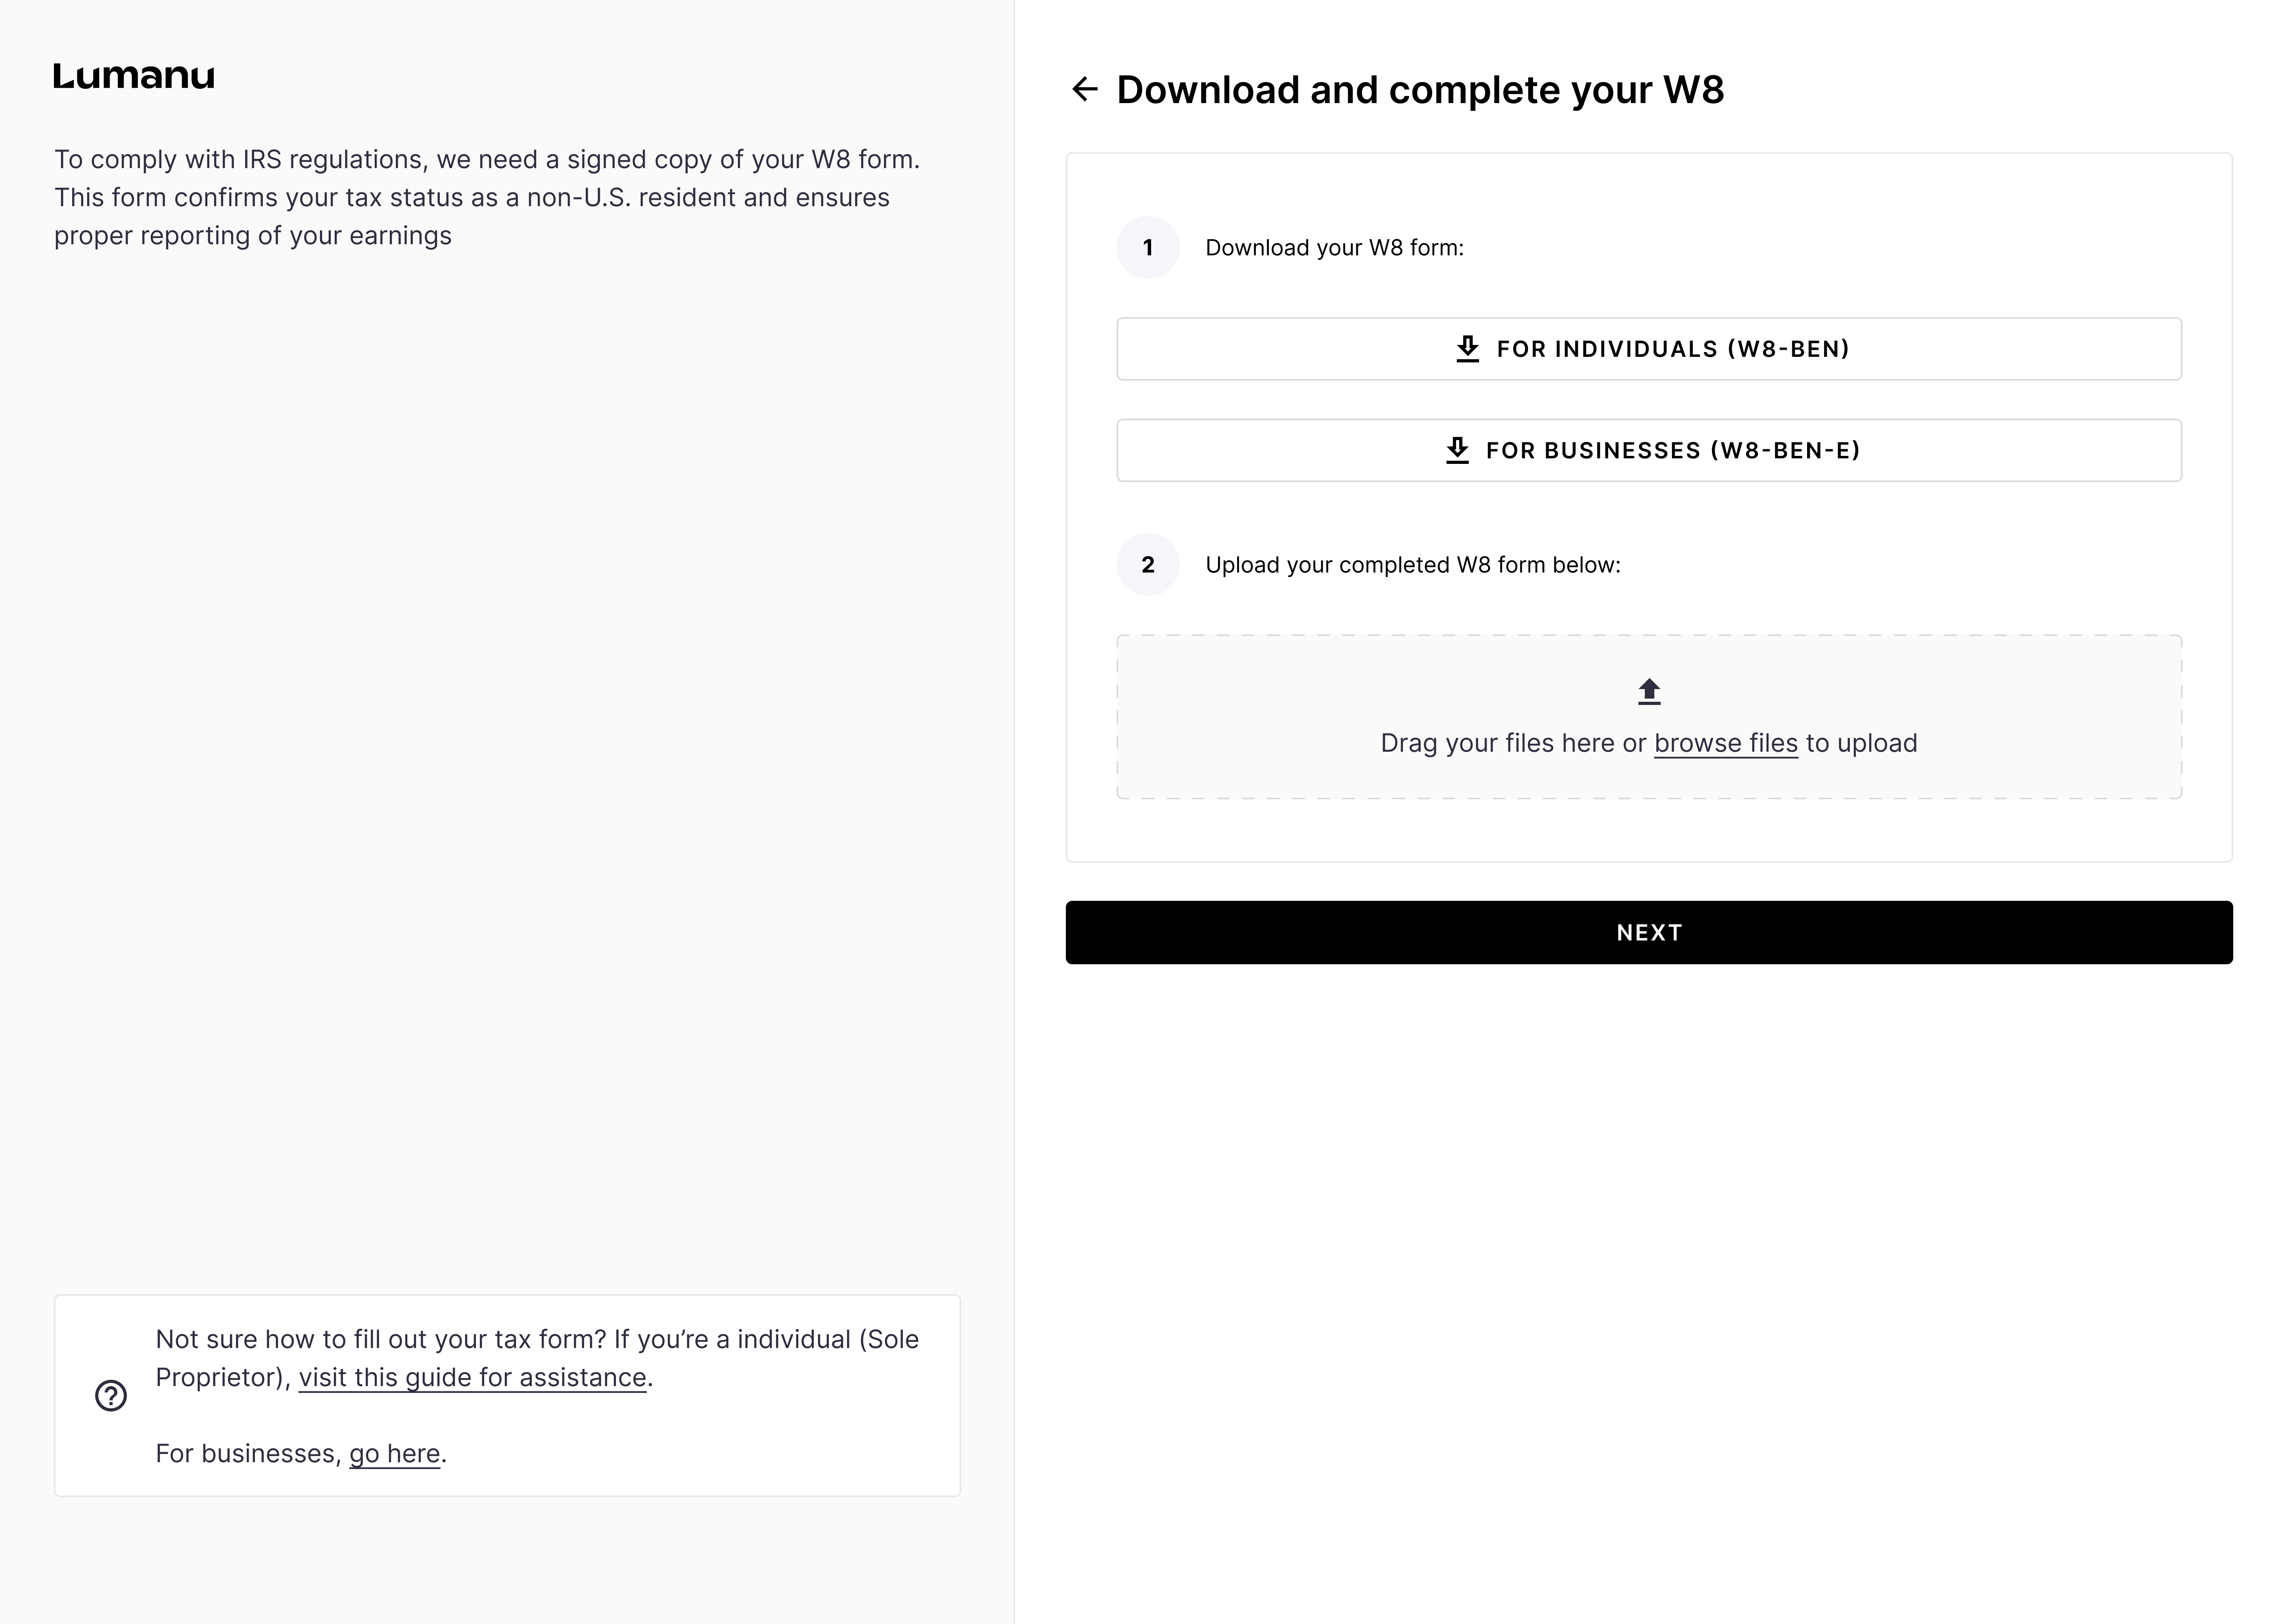Go back using the left arrow

point(1085,89)
